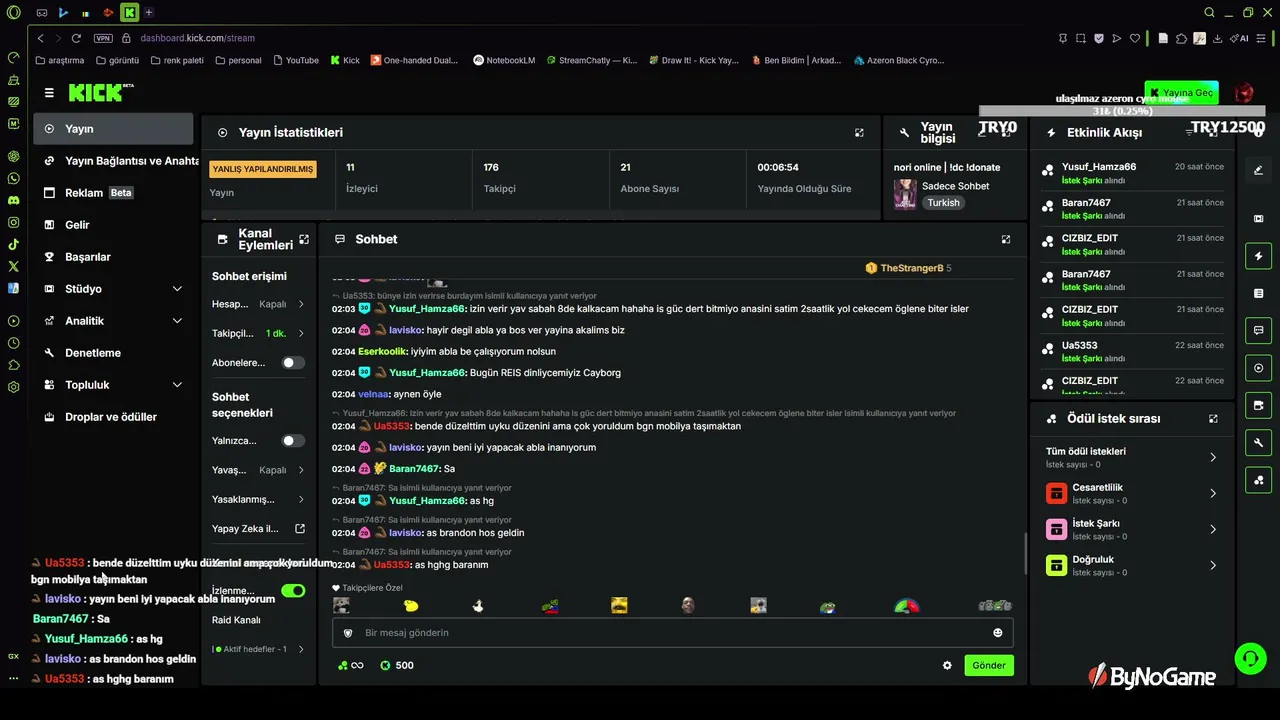The width and height of the screenshot is (1280, 720).
Task: Expand the Yayın İstatistikleri panel to fullscreen
Action: [x=859, y=132]
